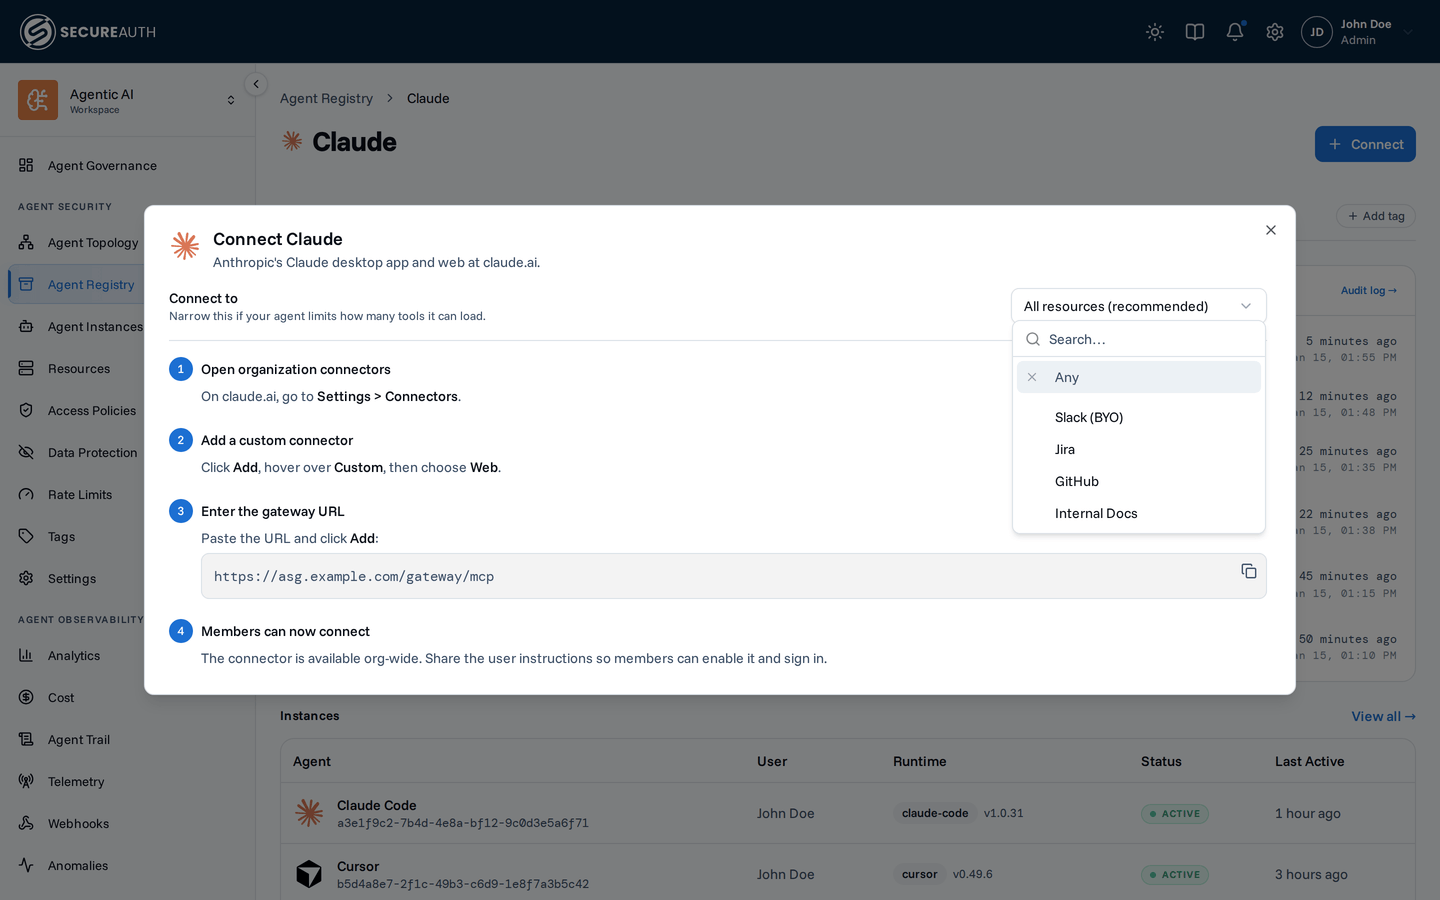The image size is (1440, 900).
Task: Click the Claude asterisk icon beside page title
Action: click(292, 141)
